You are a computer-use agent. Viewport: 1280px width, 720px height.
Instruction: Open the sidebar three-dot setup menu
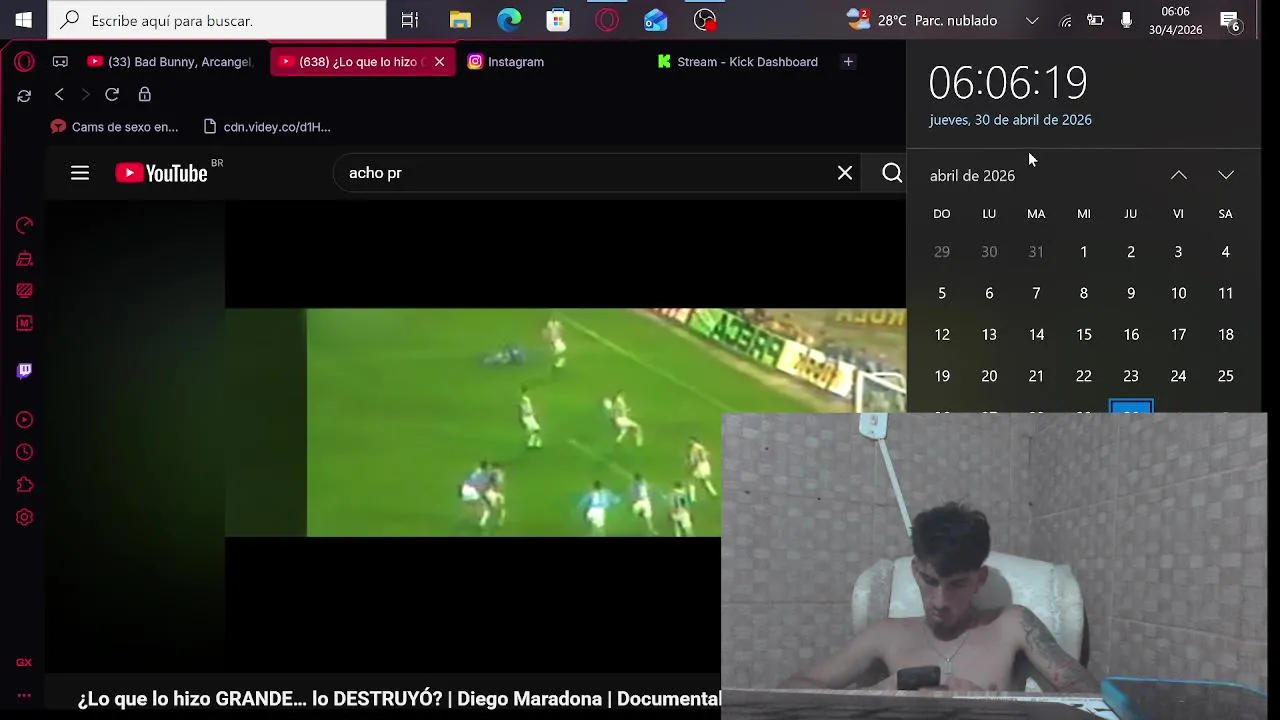[24, 695]
